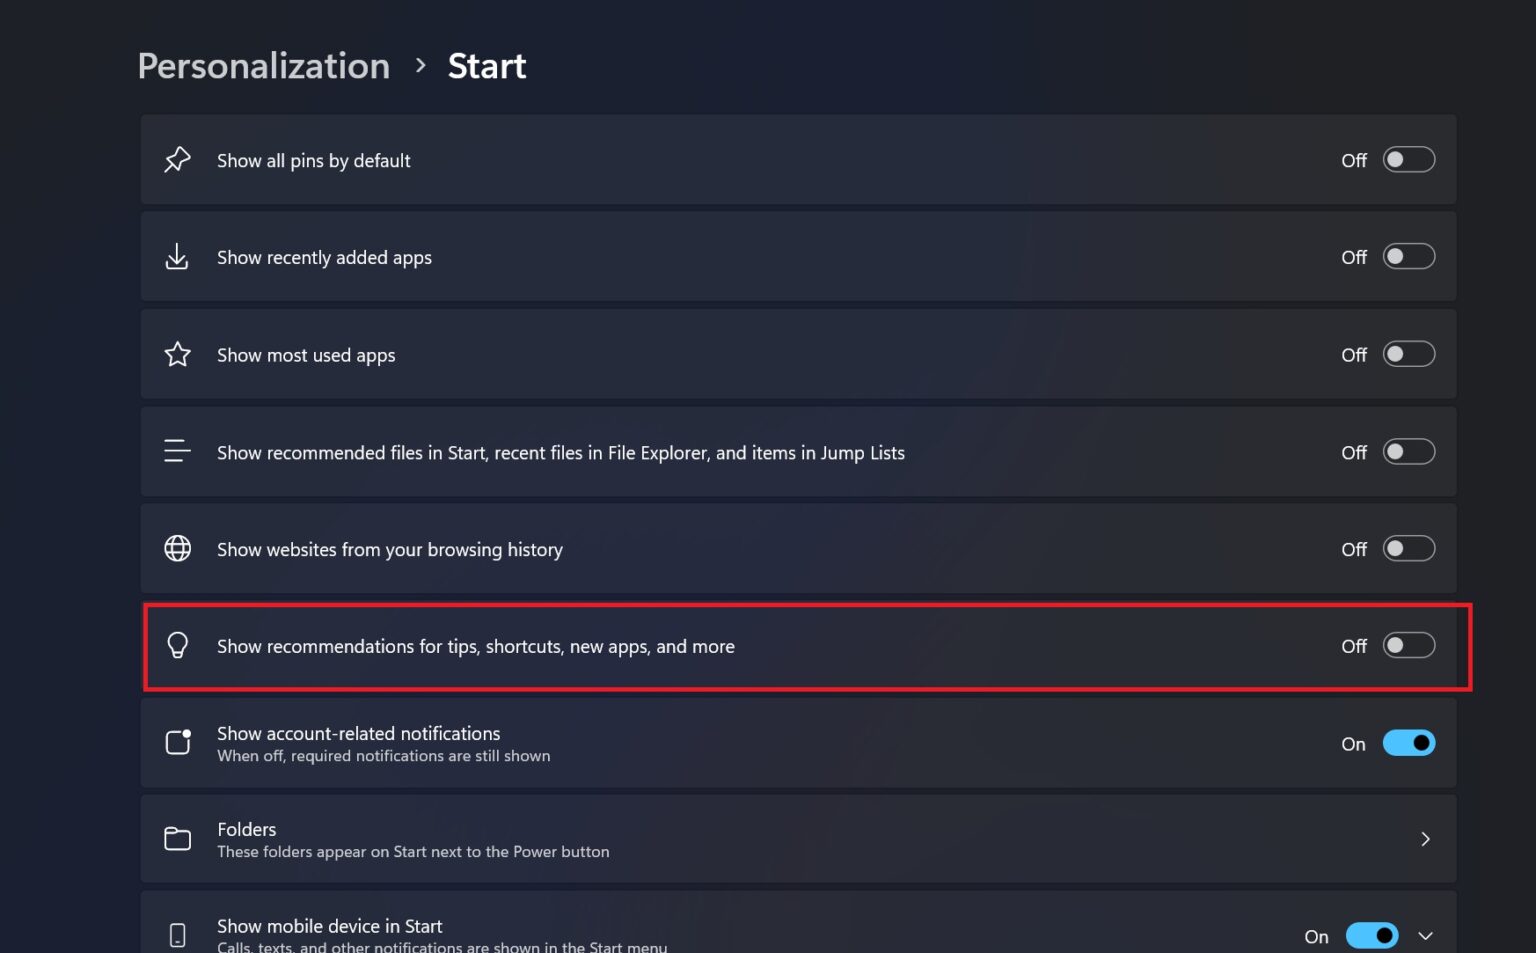Image resolution: width=1536 pixels, height=953 pixels.
Task: Turn off Show mobile device in Start
Action: [x=1372, y=934]
